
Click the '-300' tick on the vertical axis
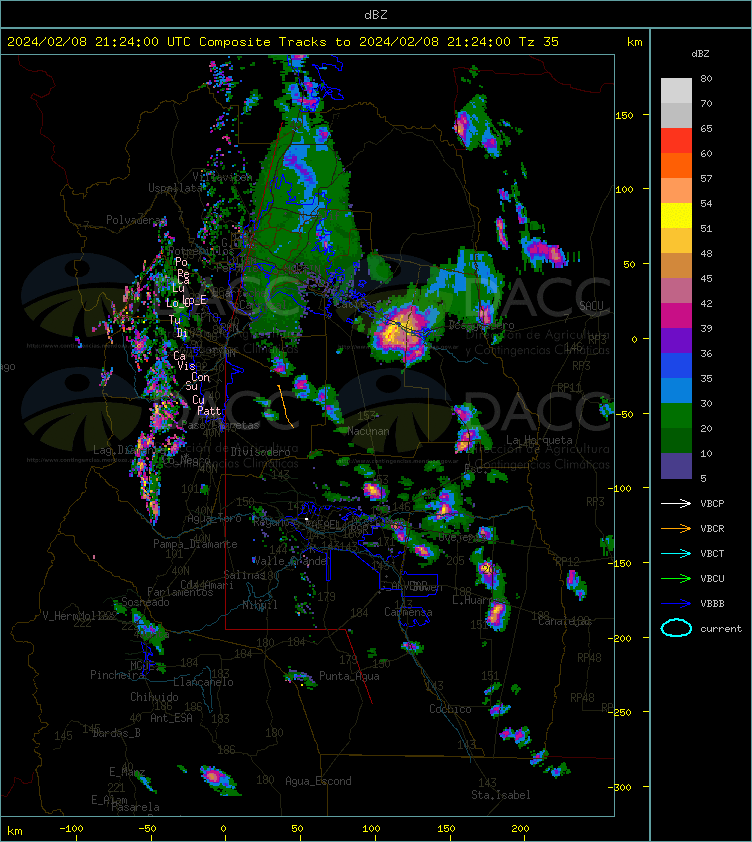point(620,787)
